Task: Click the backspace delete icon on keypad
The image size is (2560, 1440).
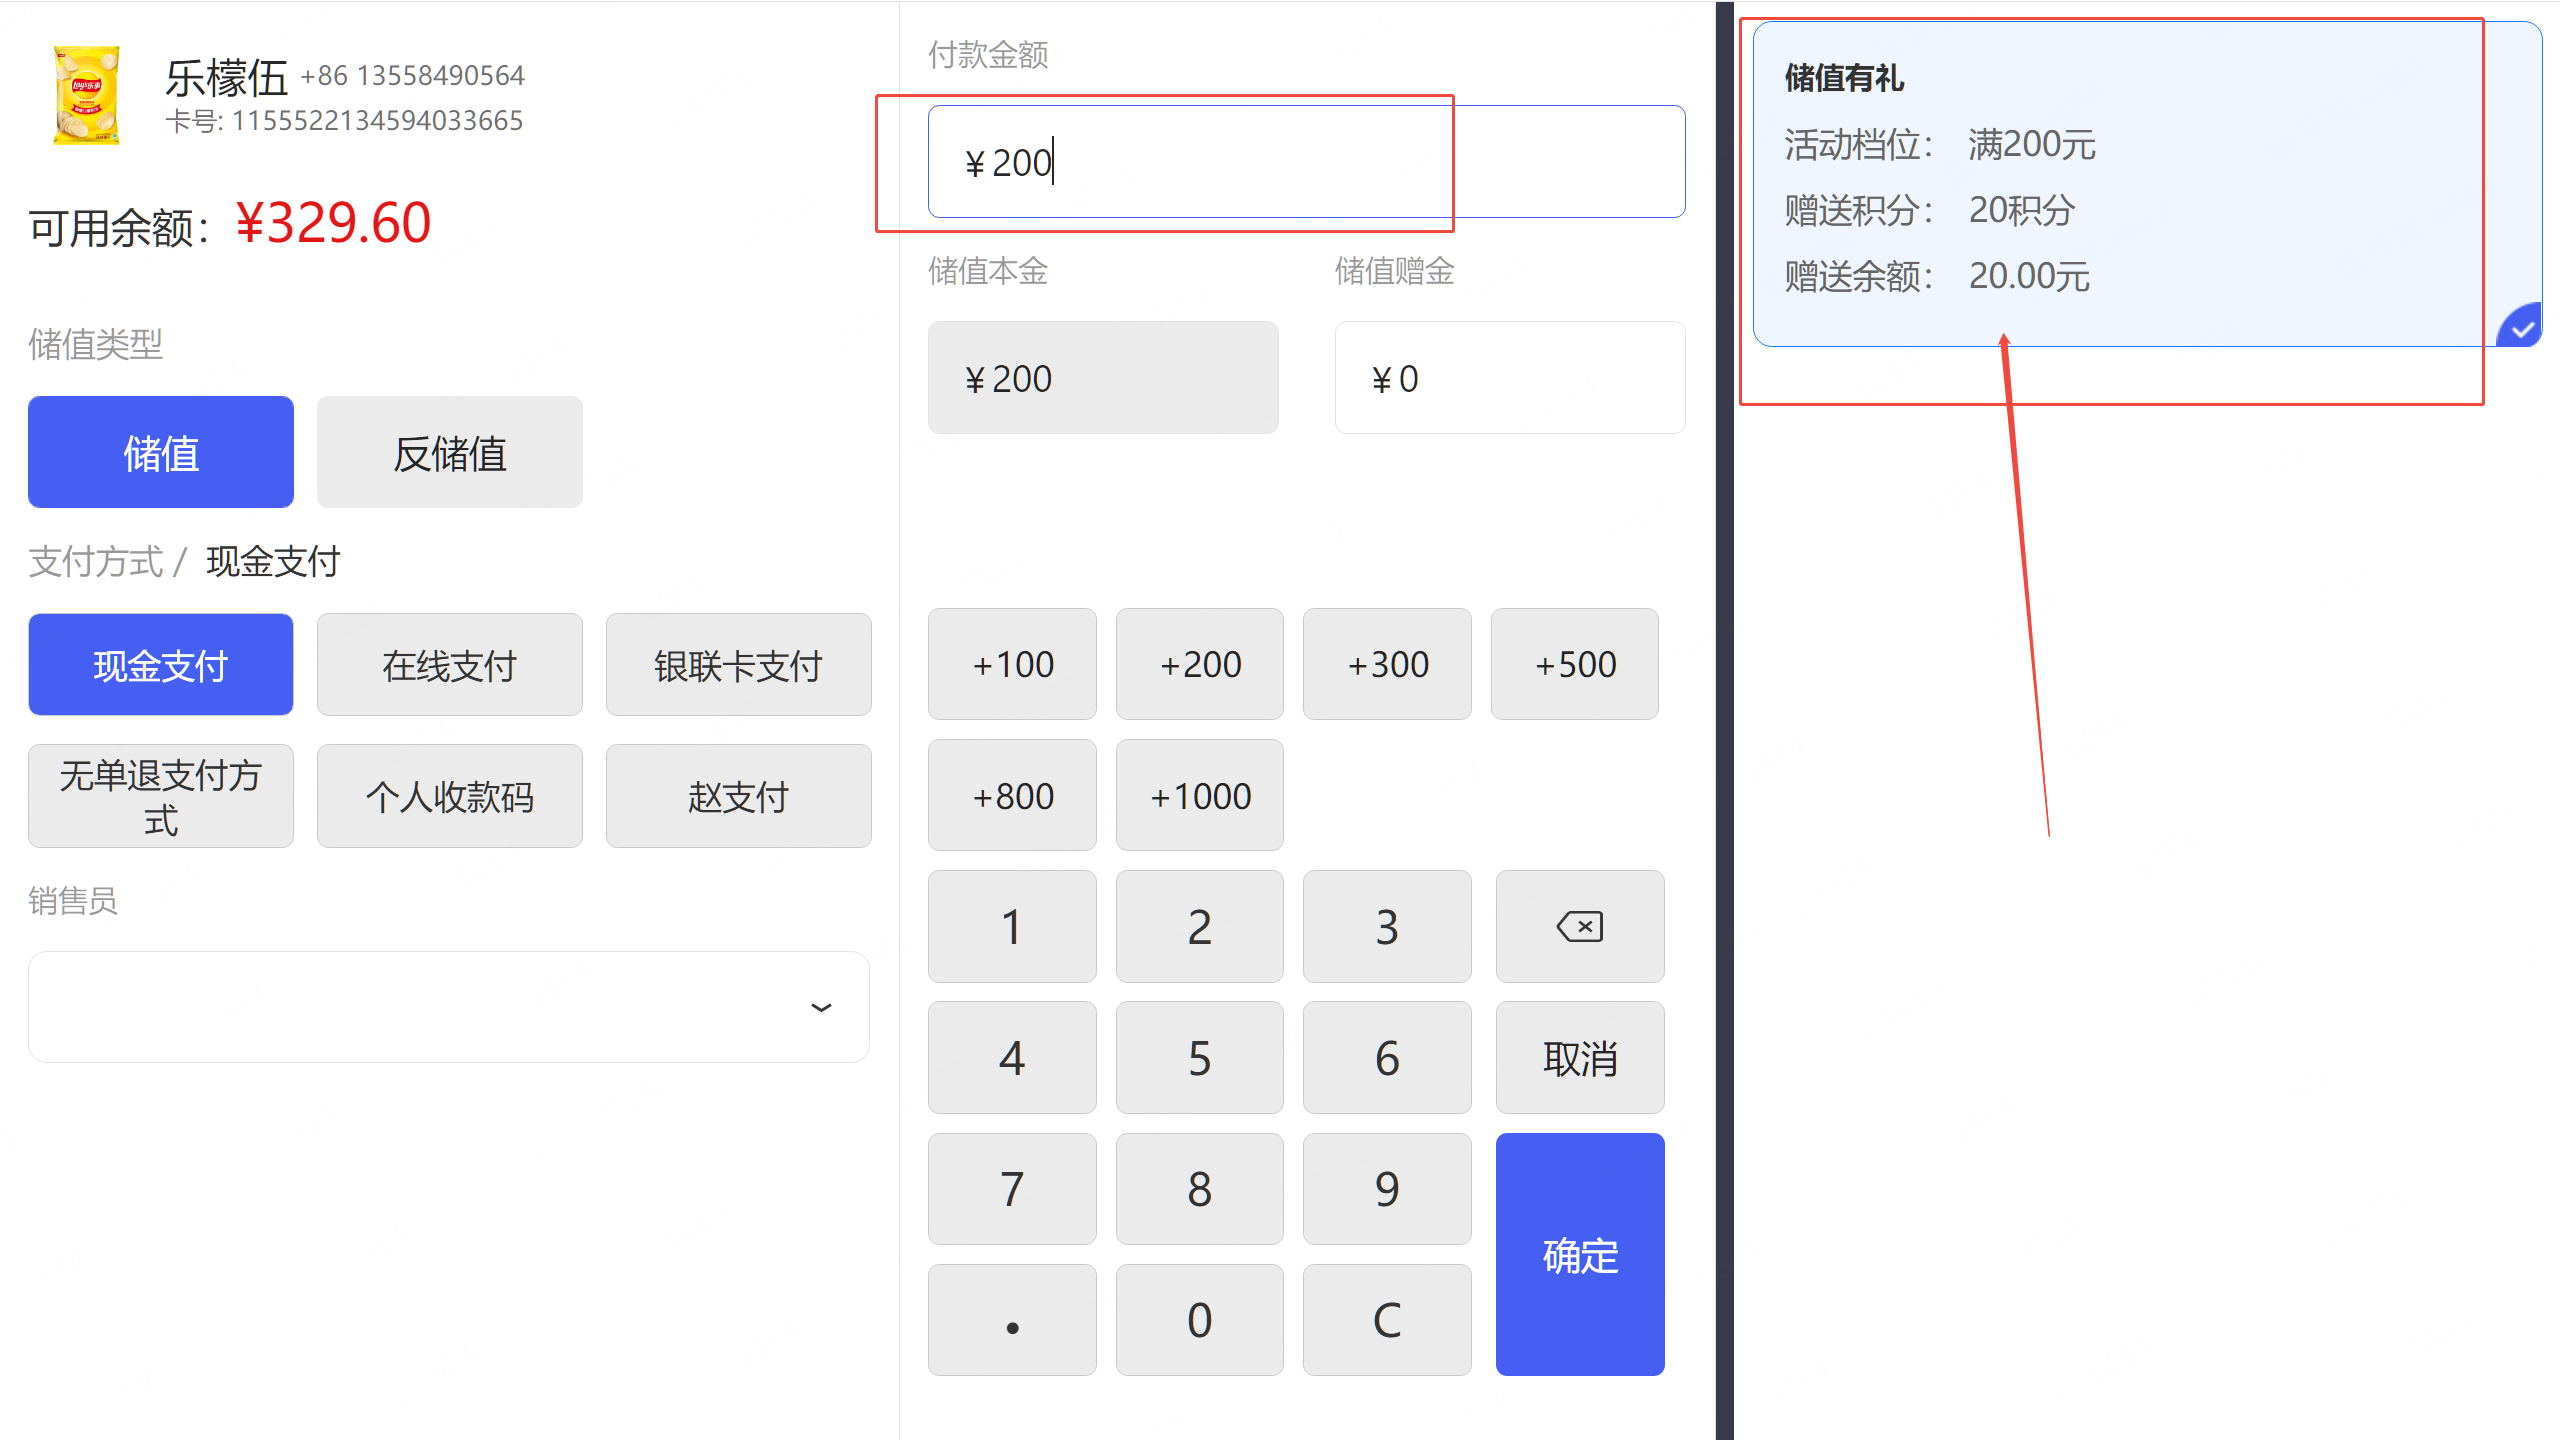Action: tap(1579, 926)
